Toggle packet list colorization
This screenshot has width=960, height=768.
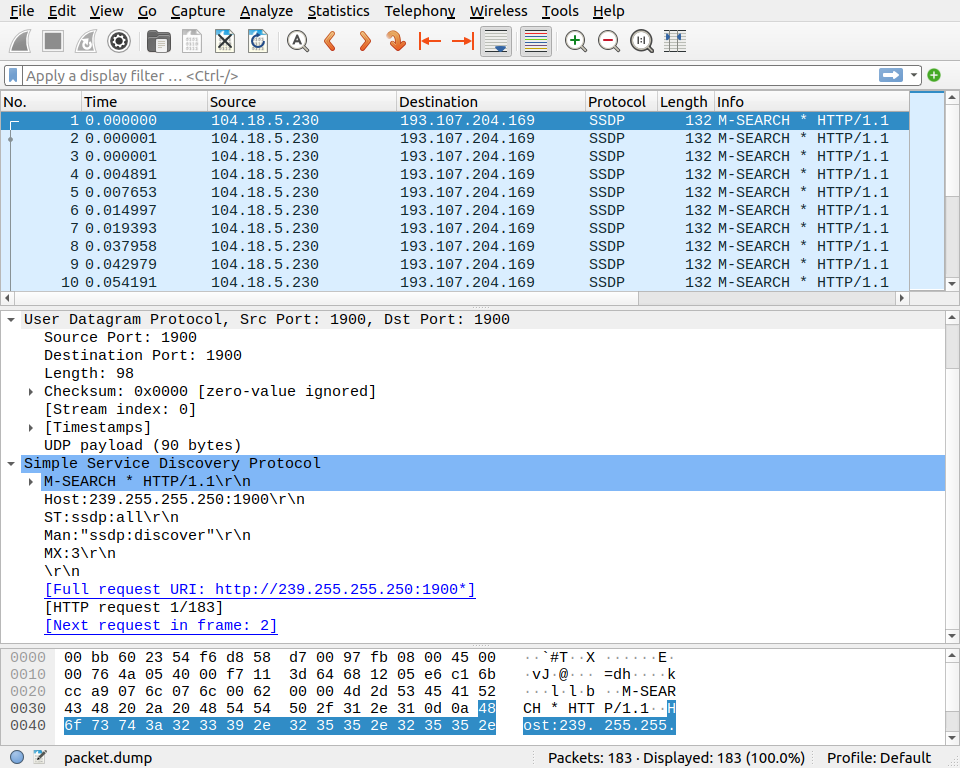point(536,41)
